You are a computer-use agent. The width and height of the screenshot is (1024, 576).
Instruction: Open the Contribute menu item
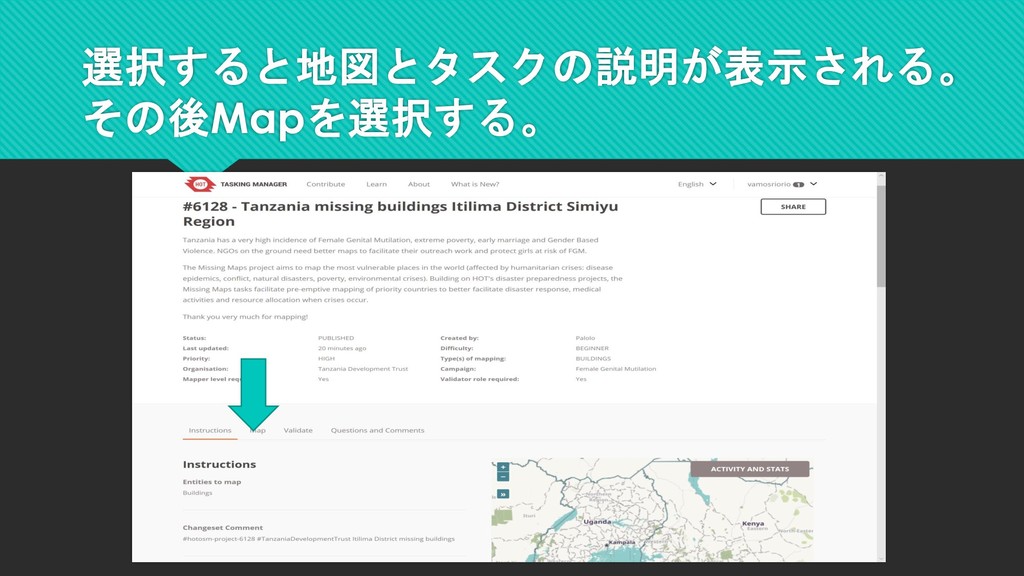(x=325, y=184)
